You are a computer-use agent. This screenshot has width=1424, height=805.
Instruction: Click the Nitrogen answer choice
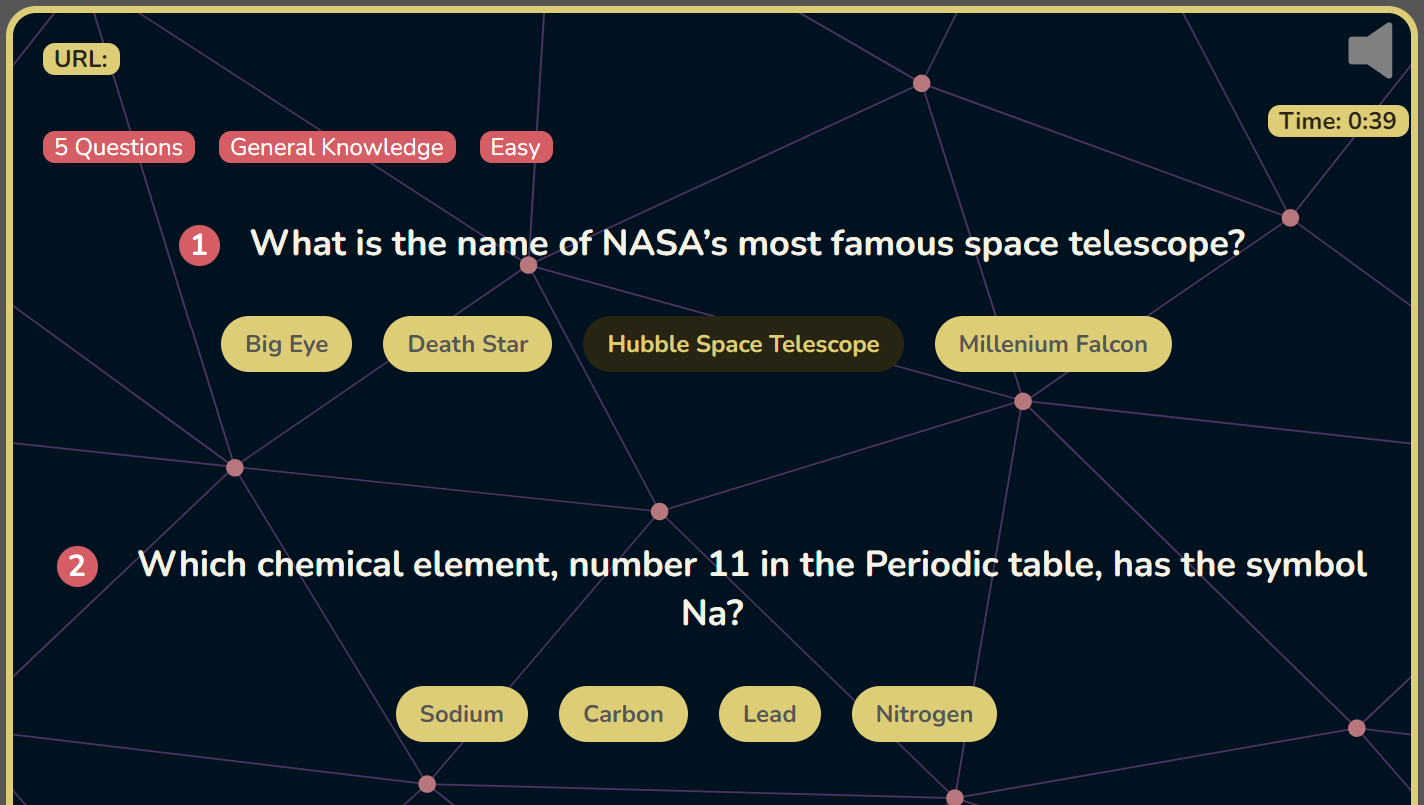[924, 714]
